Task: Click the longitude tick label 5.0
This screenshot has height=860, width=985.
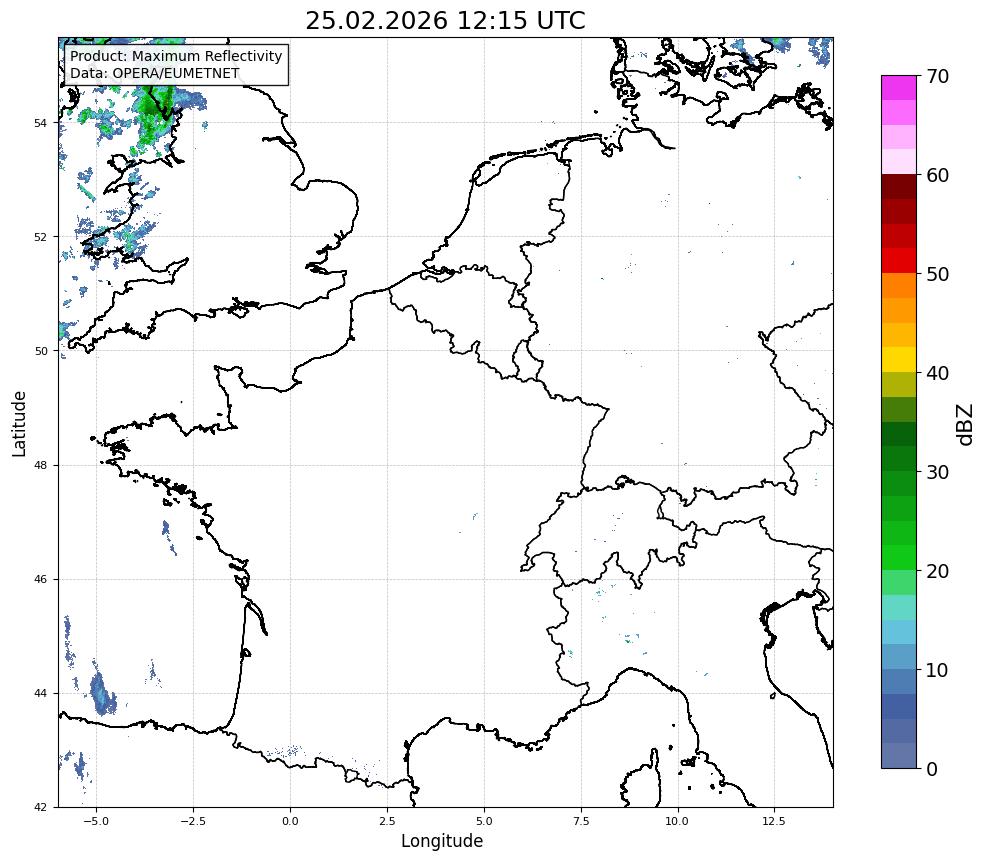Action: (x=484, y=820)
